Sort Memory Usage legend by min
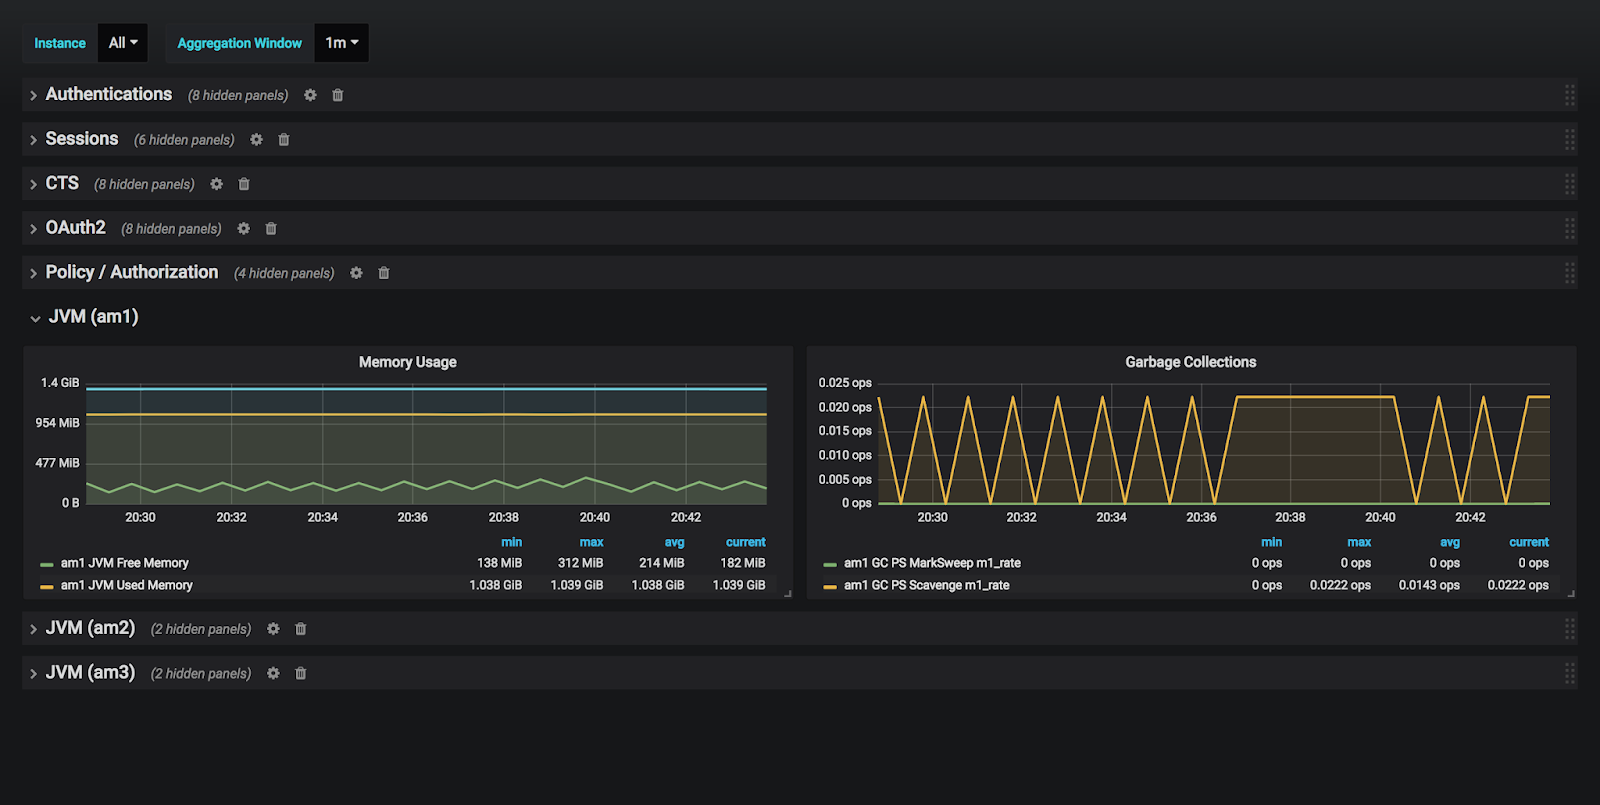1600x805 pixels. click(x=511, y=542)
